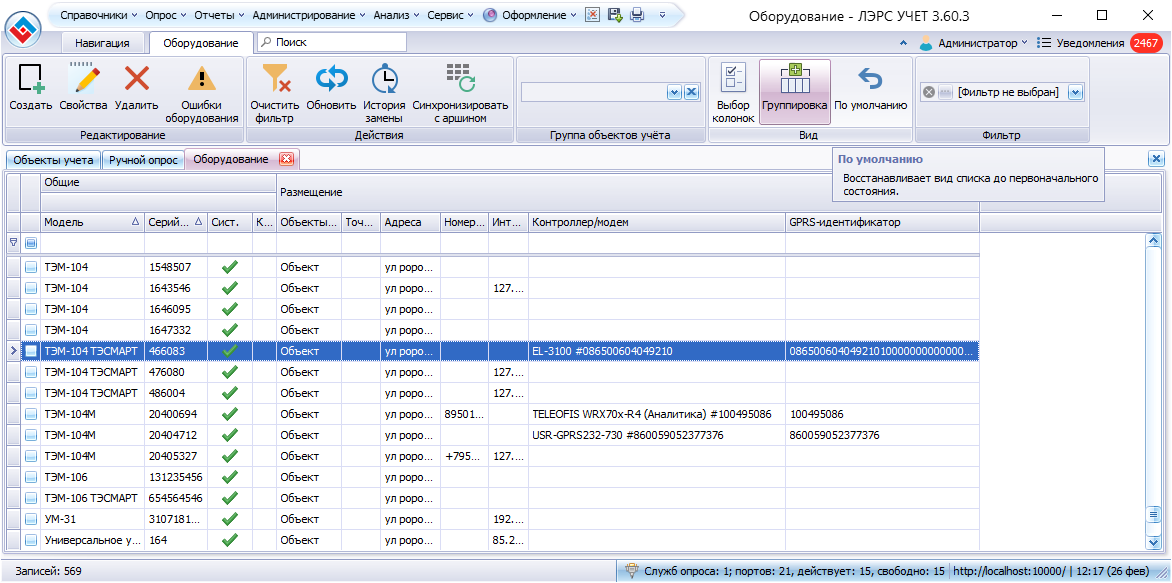The image size is (1172, 583).
Task: Click Очистить фильтр funnel icon
Action: coord(275,78)
